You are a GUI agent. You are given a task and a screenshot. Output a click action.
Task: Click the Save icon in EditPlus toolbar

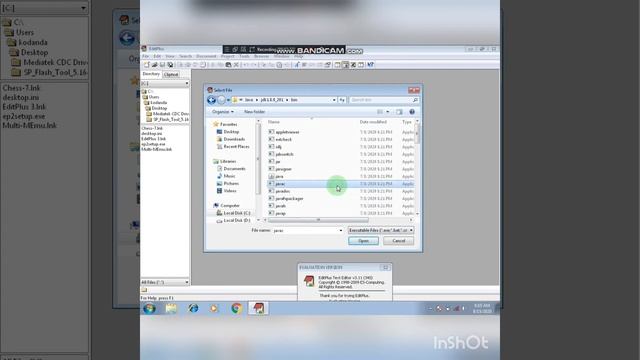[162, 65]
